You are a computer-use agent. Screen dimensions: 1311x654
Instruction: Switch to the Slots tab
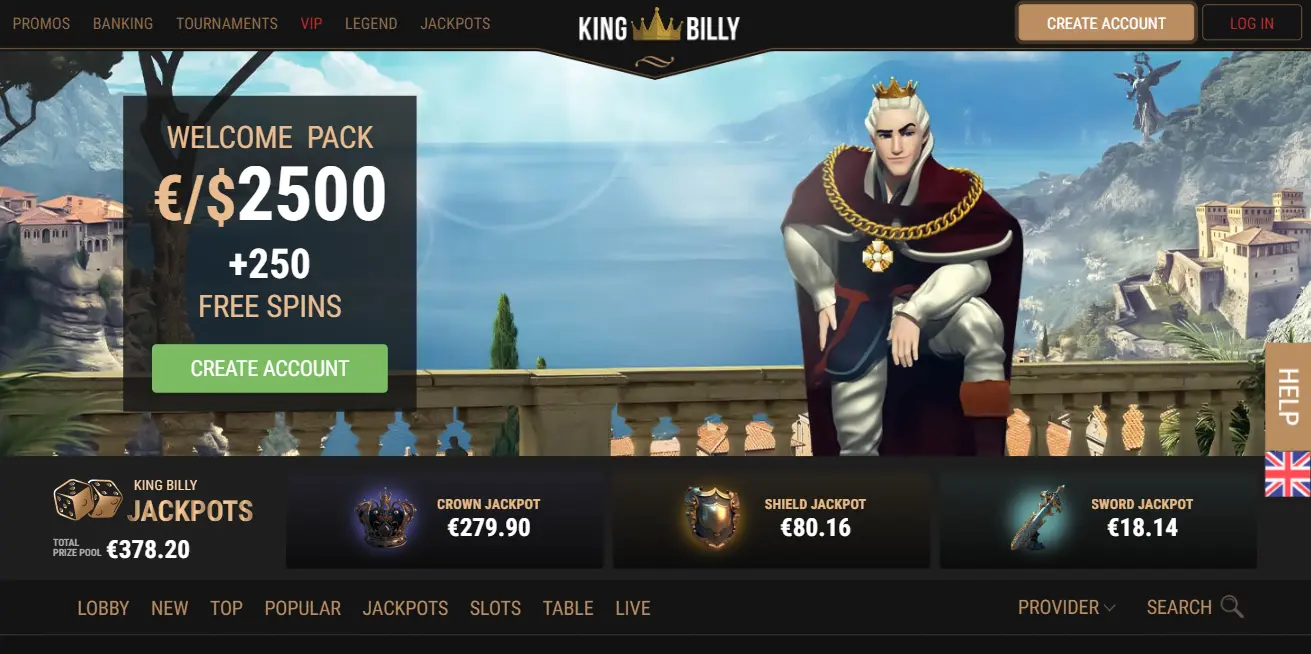click(495, 608)
